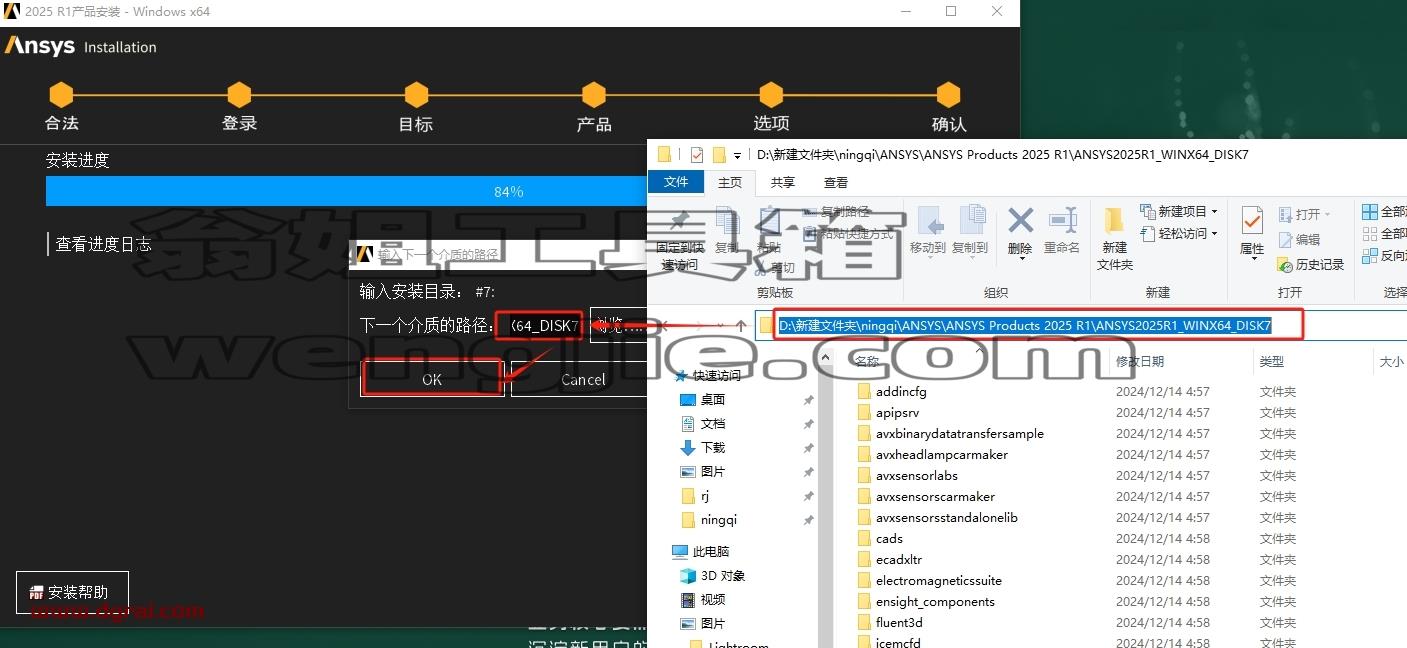Click the 登录 step hexagon

239,95
